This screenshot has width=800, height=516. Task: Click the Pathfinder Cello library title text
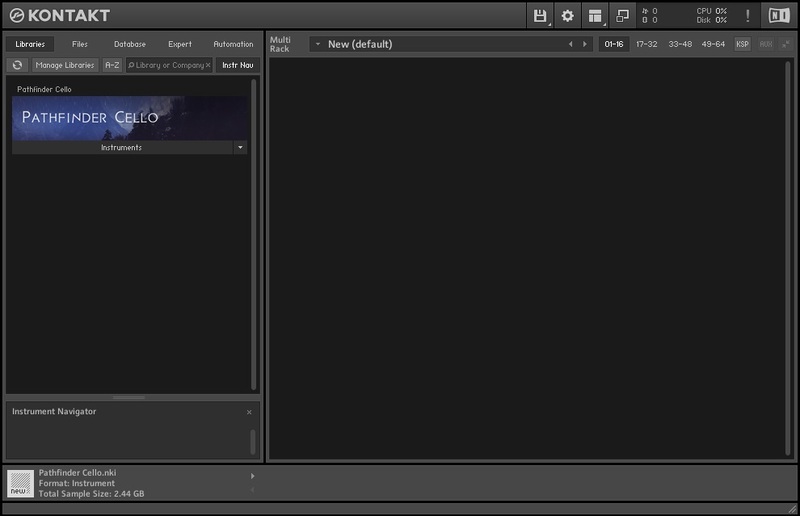[44, 89]
